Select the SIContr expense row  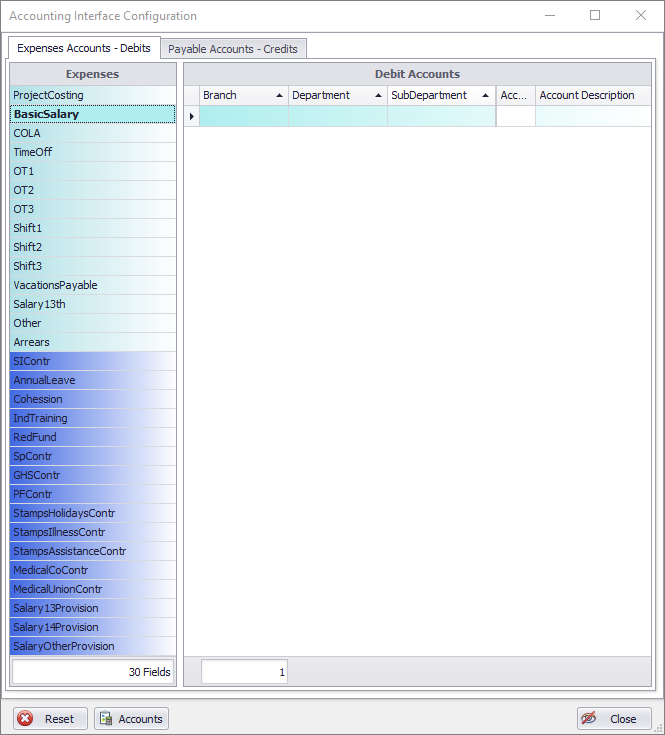93,361
